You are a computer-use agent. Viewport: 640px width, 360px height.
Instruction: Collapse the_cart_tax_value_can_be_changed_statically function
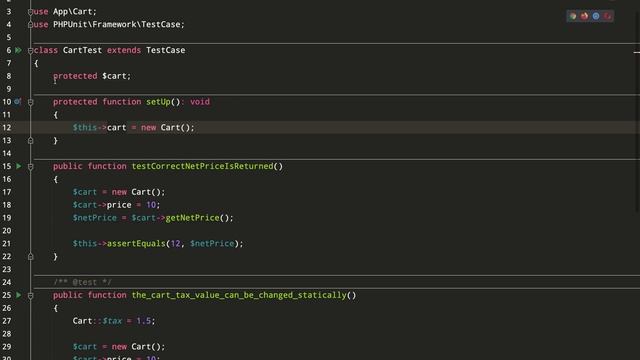point(31,295)
